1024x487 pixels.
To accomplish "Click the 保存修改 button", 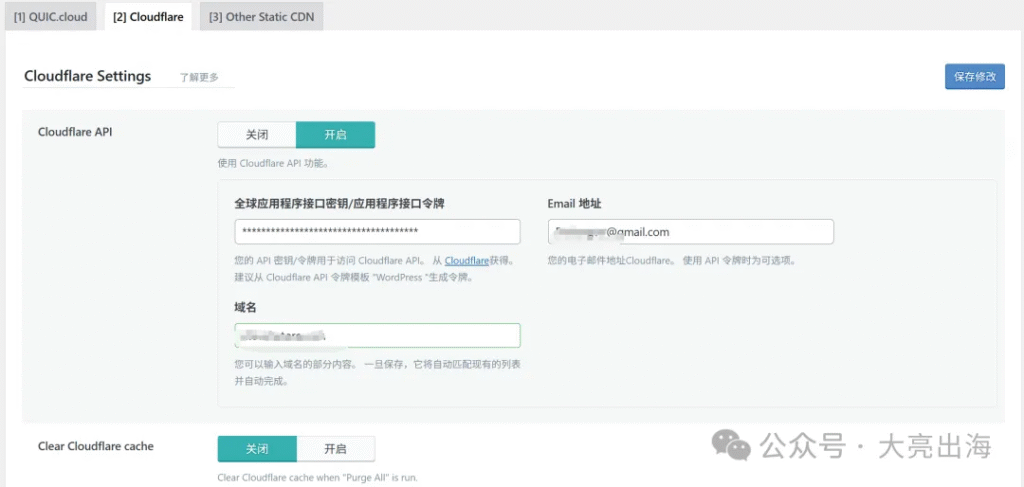I will click(974, 76).
